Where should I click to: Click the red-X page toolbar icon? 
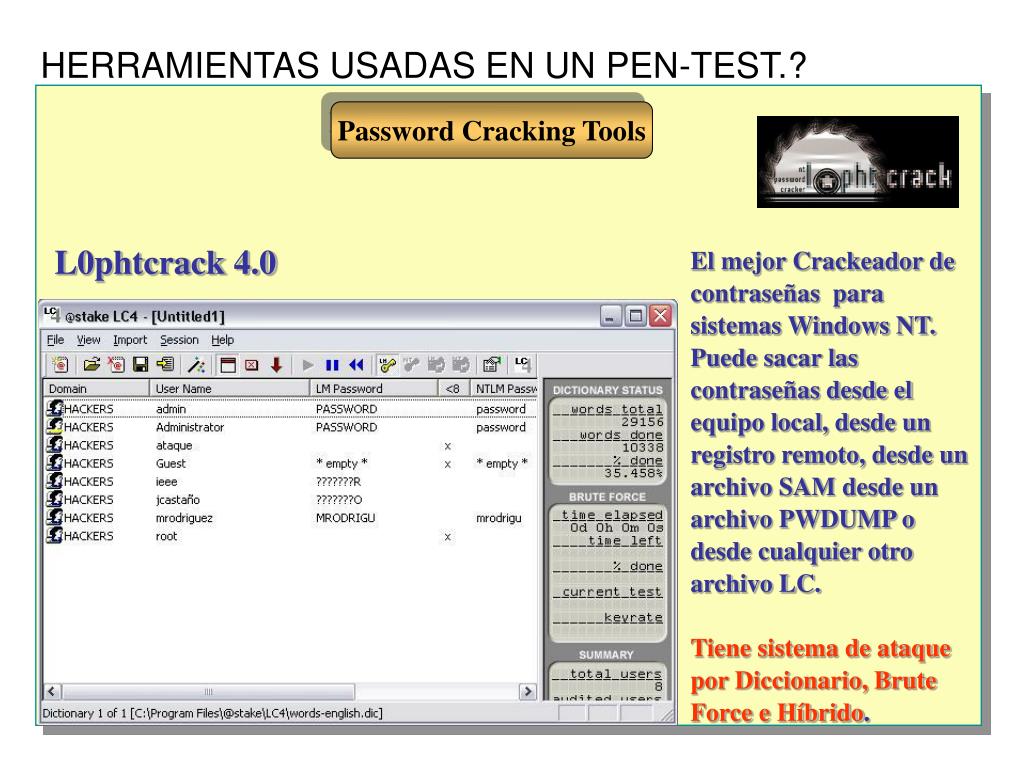tap(117, 365)
